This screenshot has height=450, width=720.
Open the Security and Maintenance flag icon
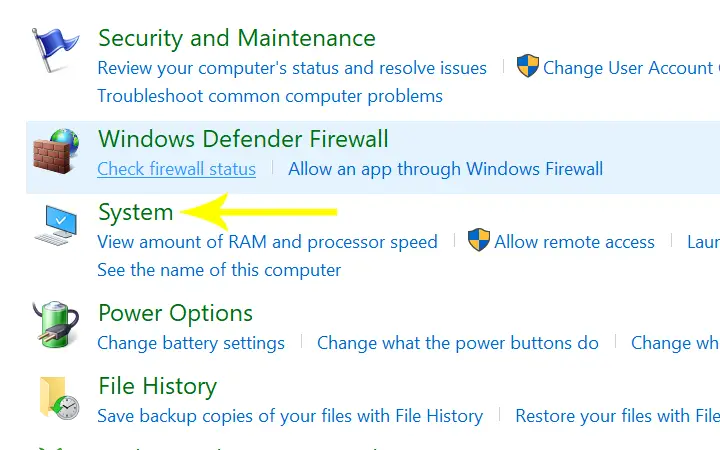click(55, 50)
